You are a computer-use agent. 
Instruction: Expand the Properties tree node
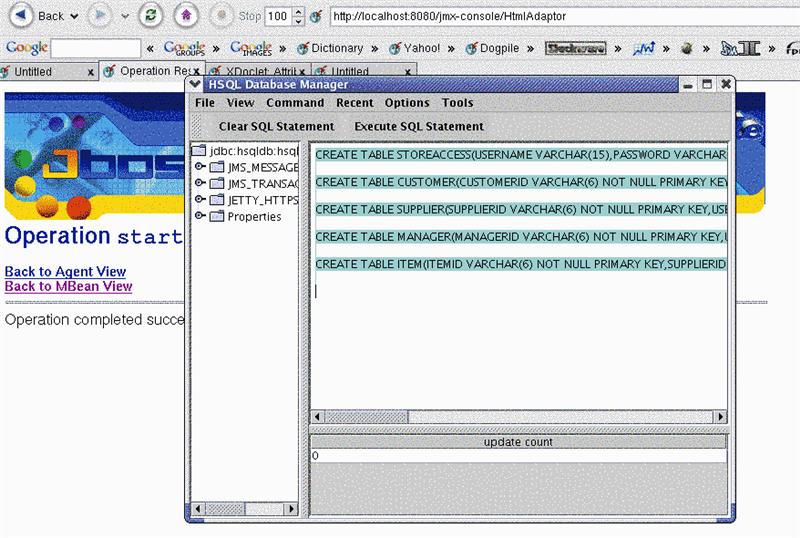tap(201, 216)
